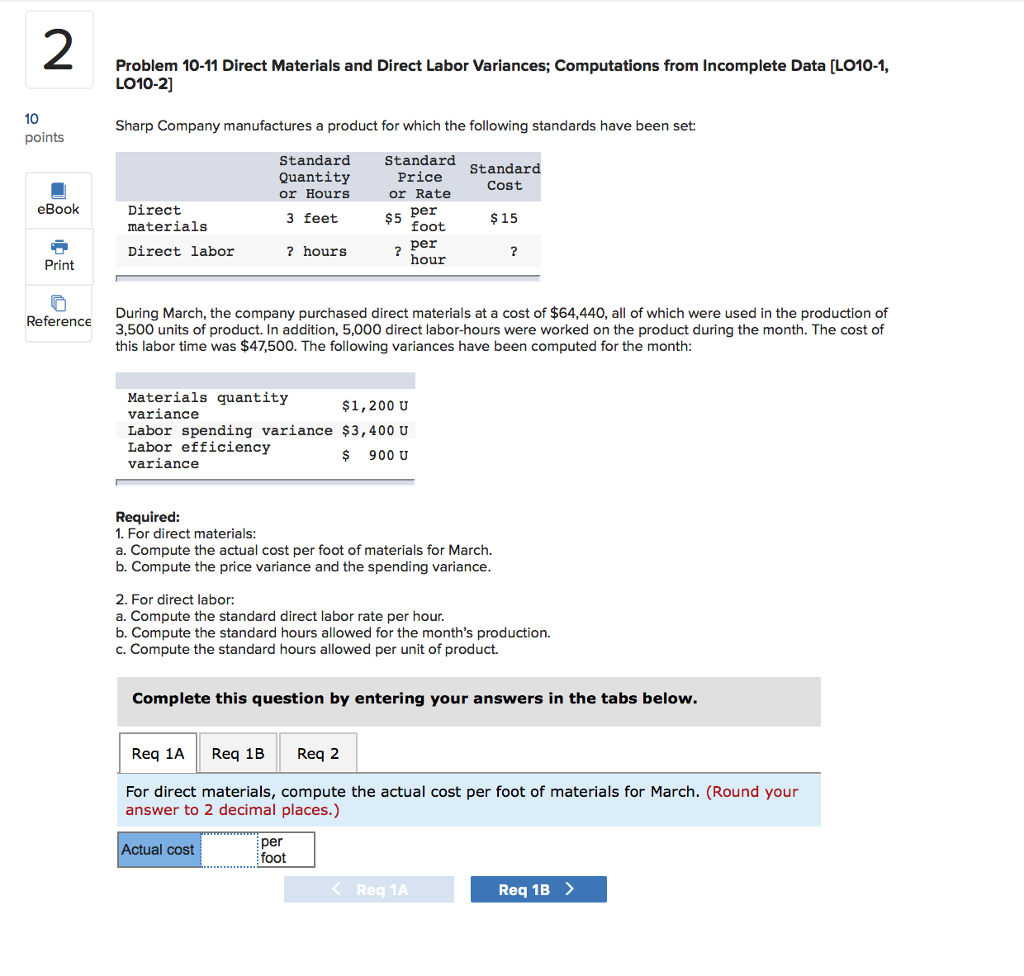Select the Req 1A tab
This screenshot has height=976, width=1024.
coord(157,752)
